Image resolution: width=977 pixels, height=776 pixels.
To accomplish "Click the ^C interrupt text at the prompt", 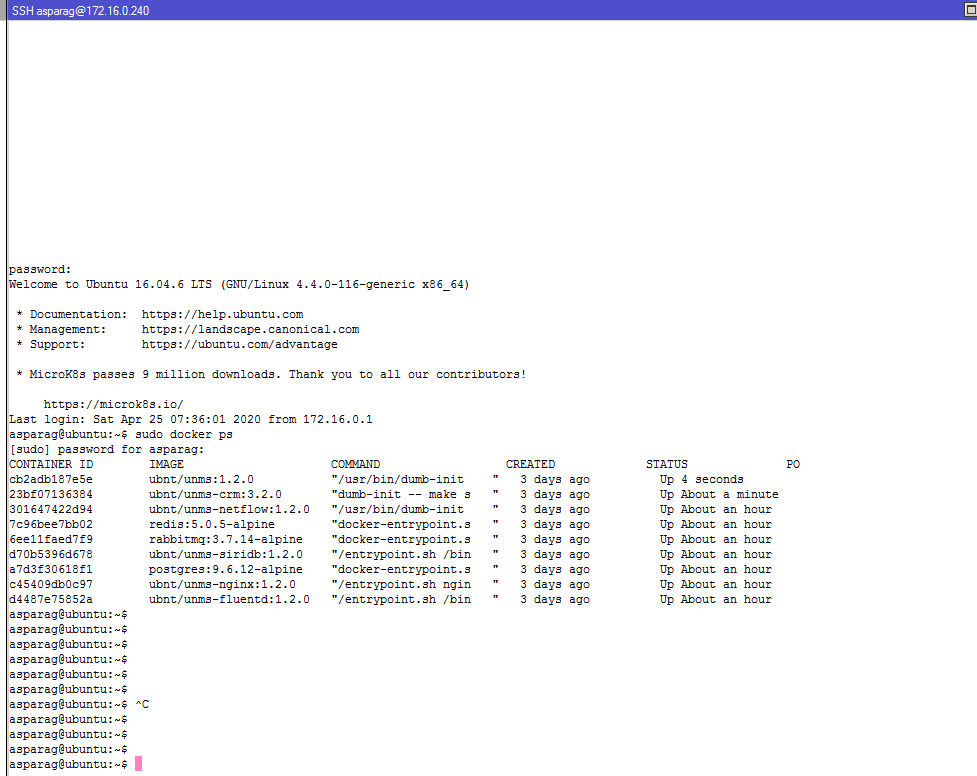I will 142,704.
